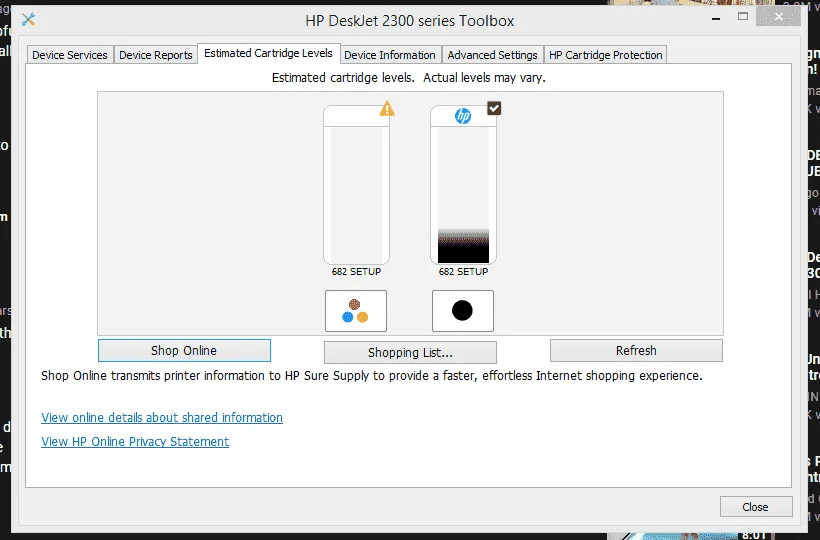
Task: Click the 682 SETUP label under black cartridge
Action: tap(463, 271)
